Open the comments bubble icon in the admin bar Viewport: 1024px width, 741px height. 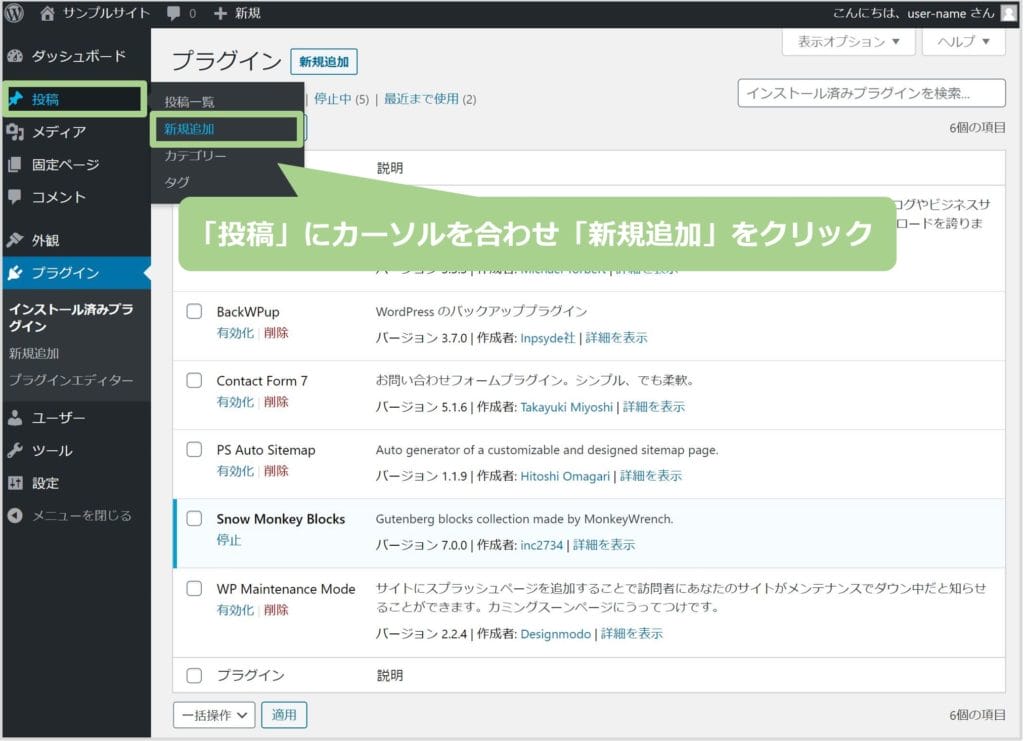tap(173, 13)
